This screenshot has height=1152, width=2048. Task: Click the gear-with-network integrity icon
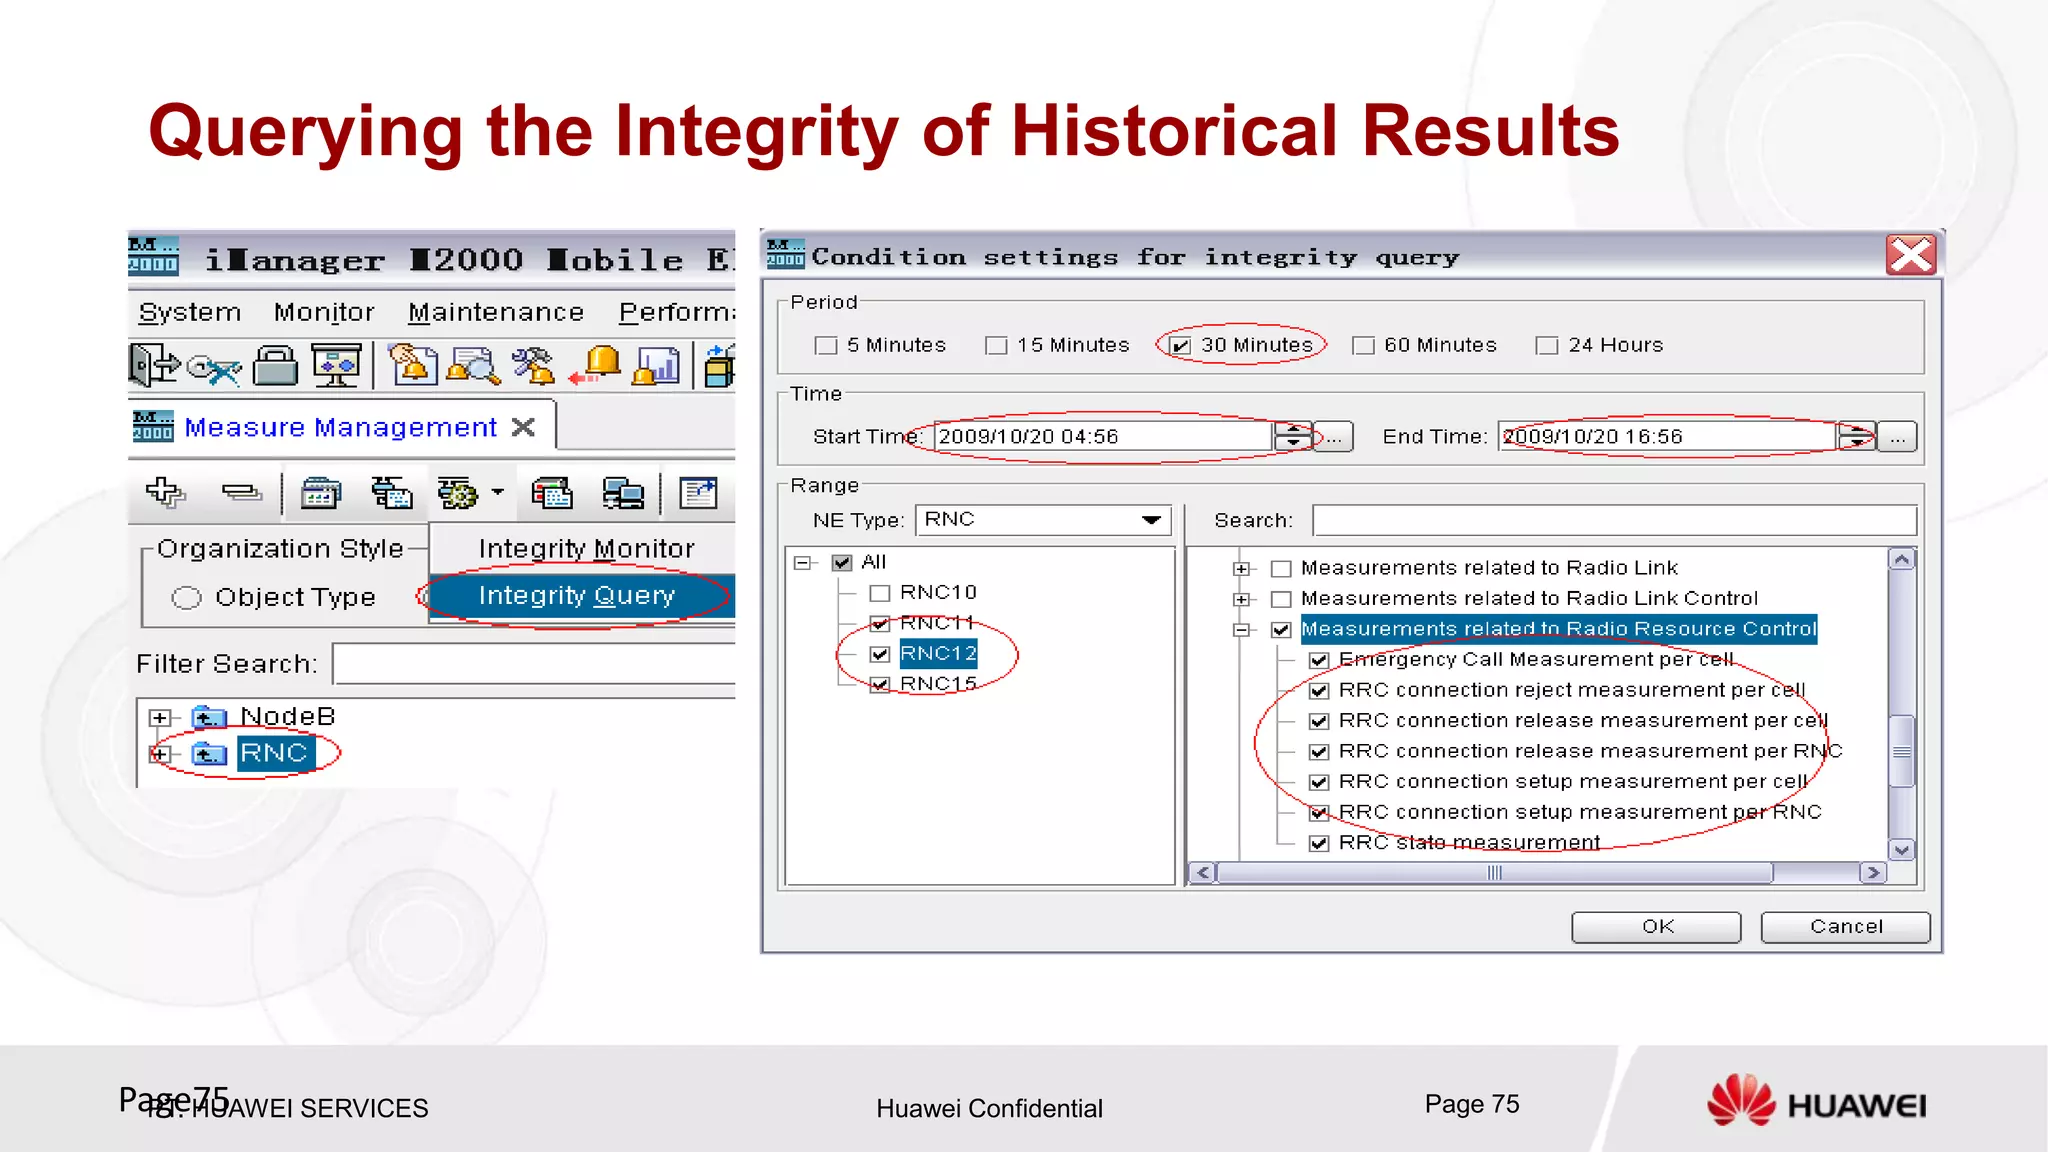[x=458, y=493]
